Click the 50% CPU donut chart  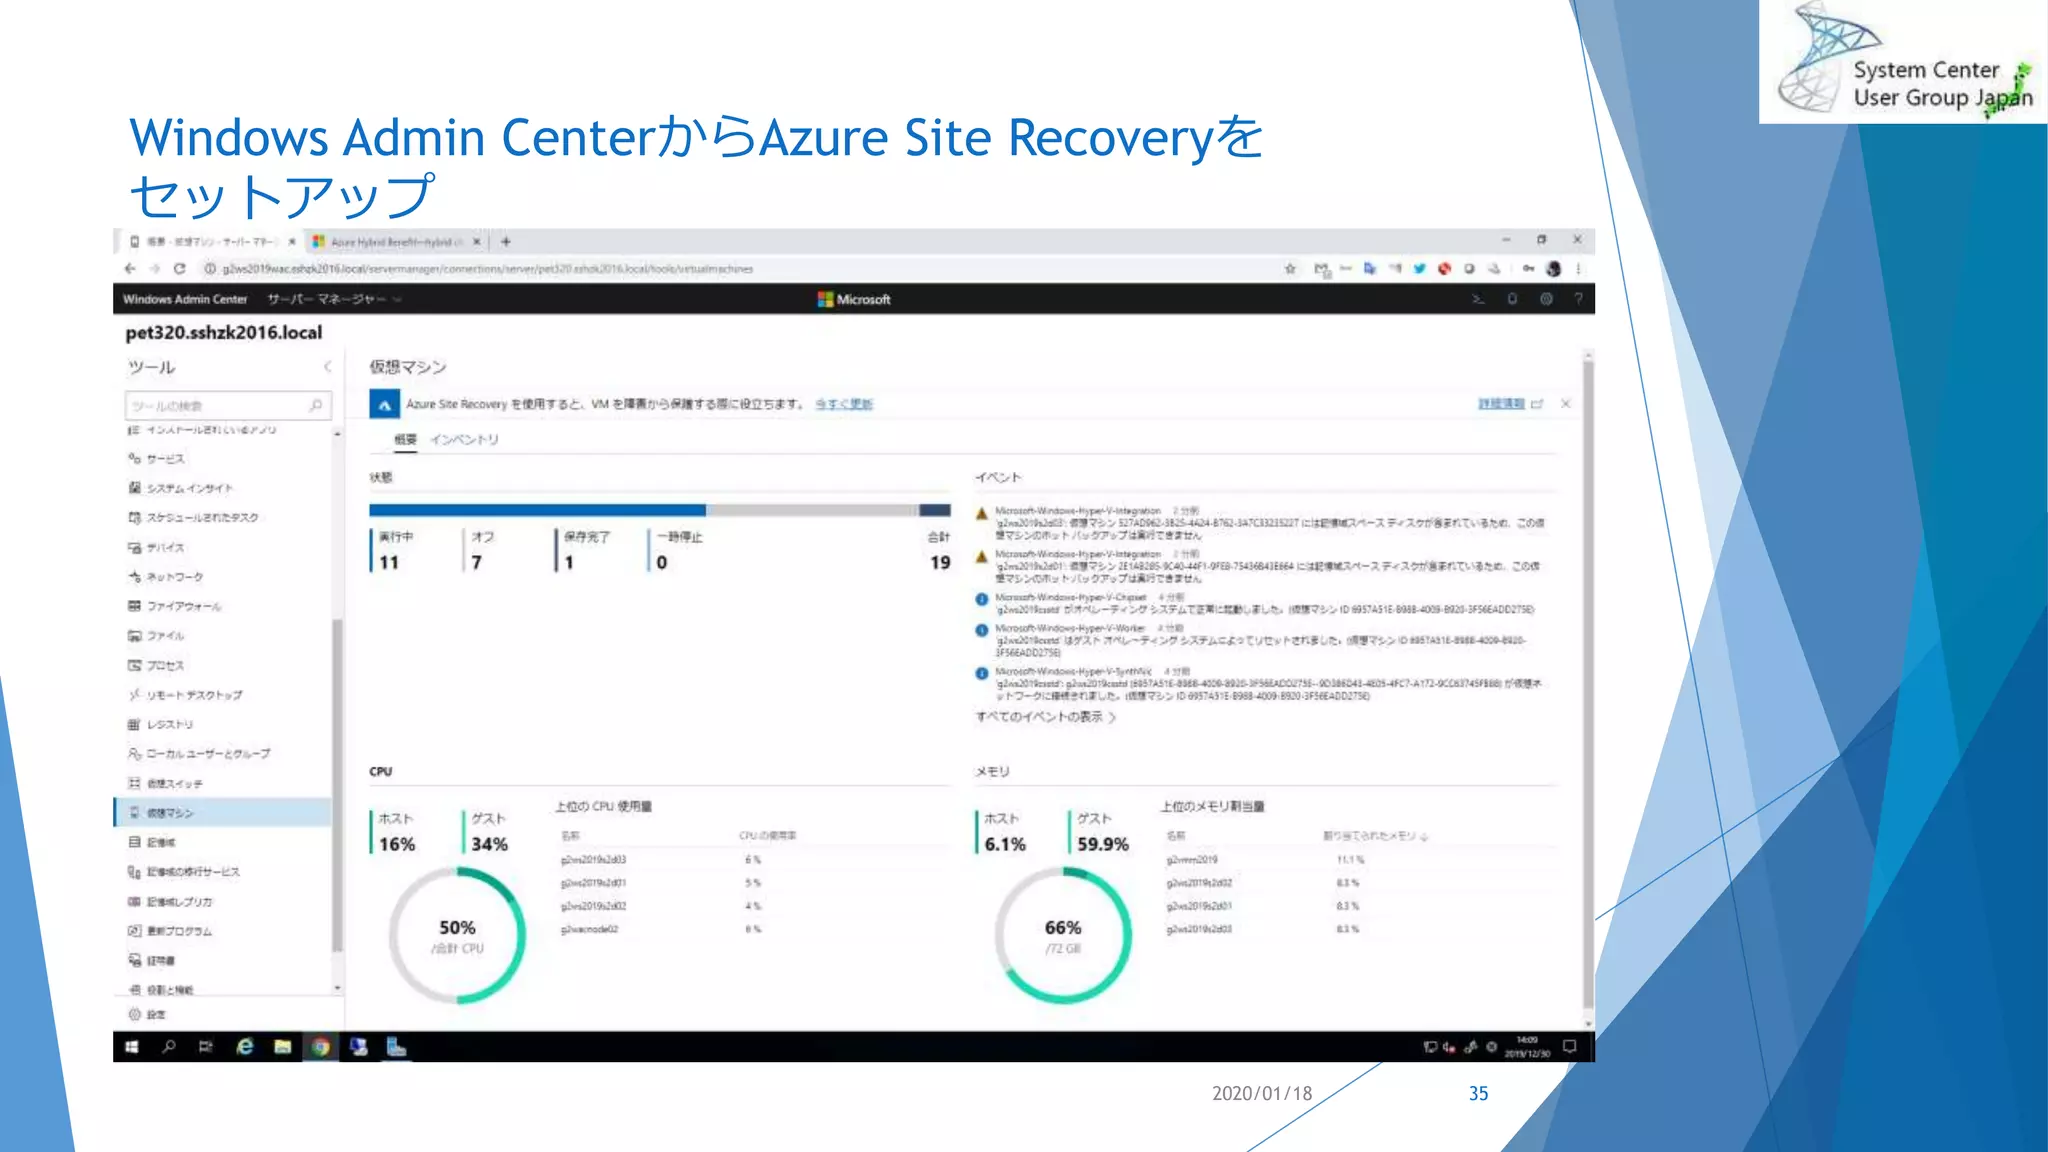(457, 935)
